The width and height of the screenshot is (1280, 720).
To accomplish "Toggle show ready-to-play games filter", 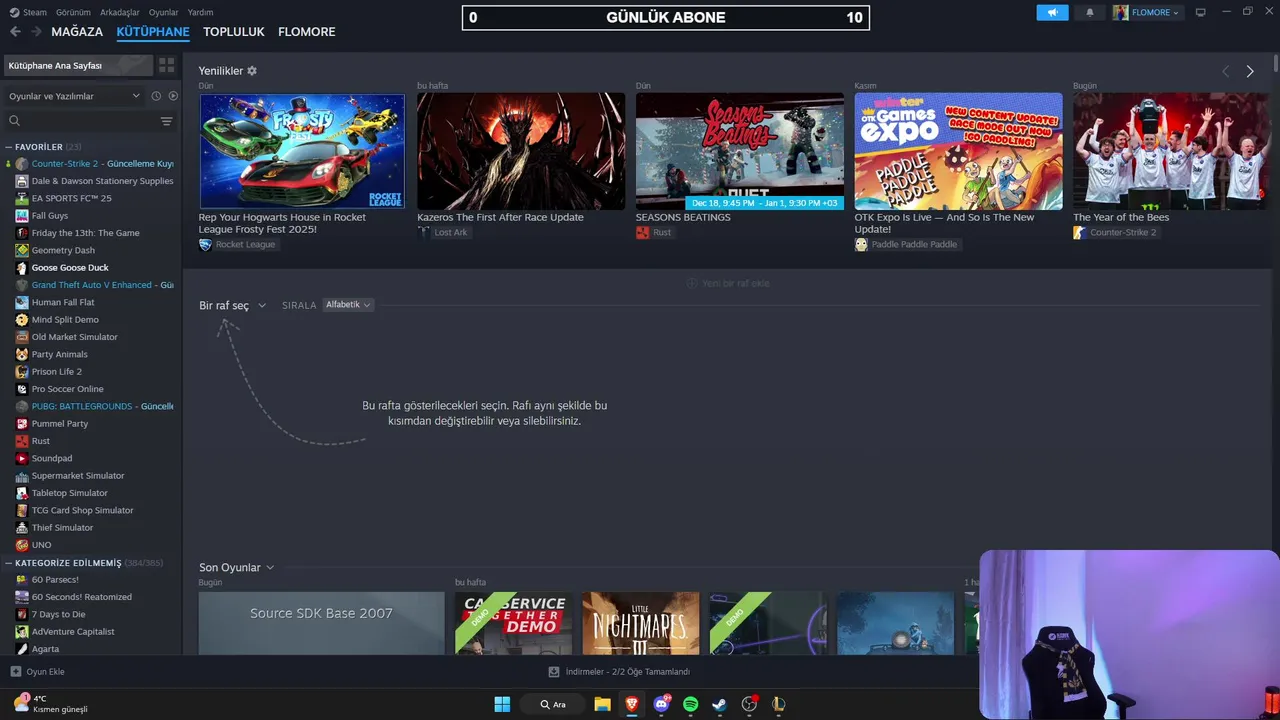I will (x=173, y=96).
